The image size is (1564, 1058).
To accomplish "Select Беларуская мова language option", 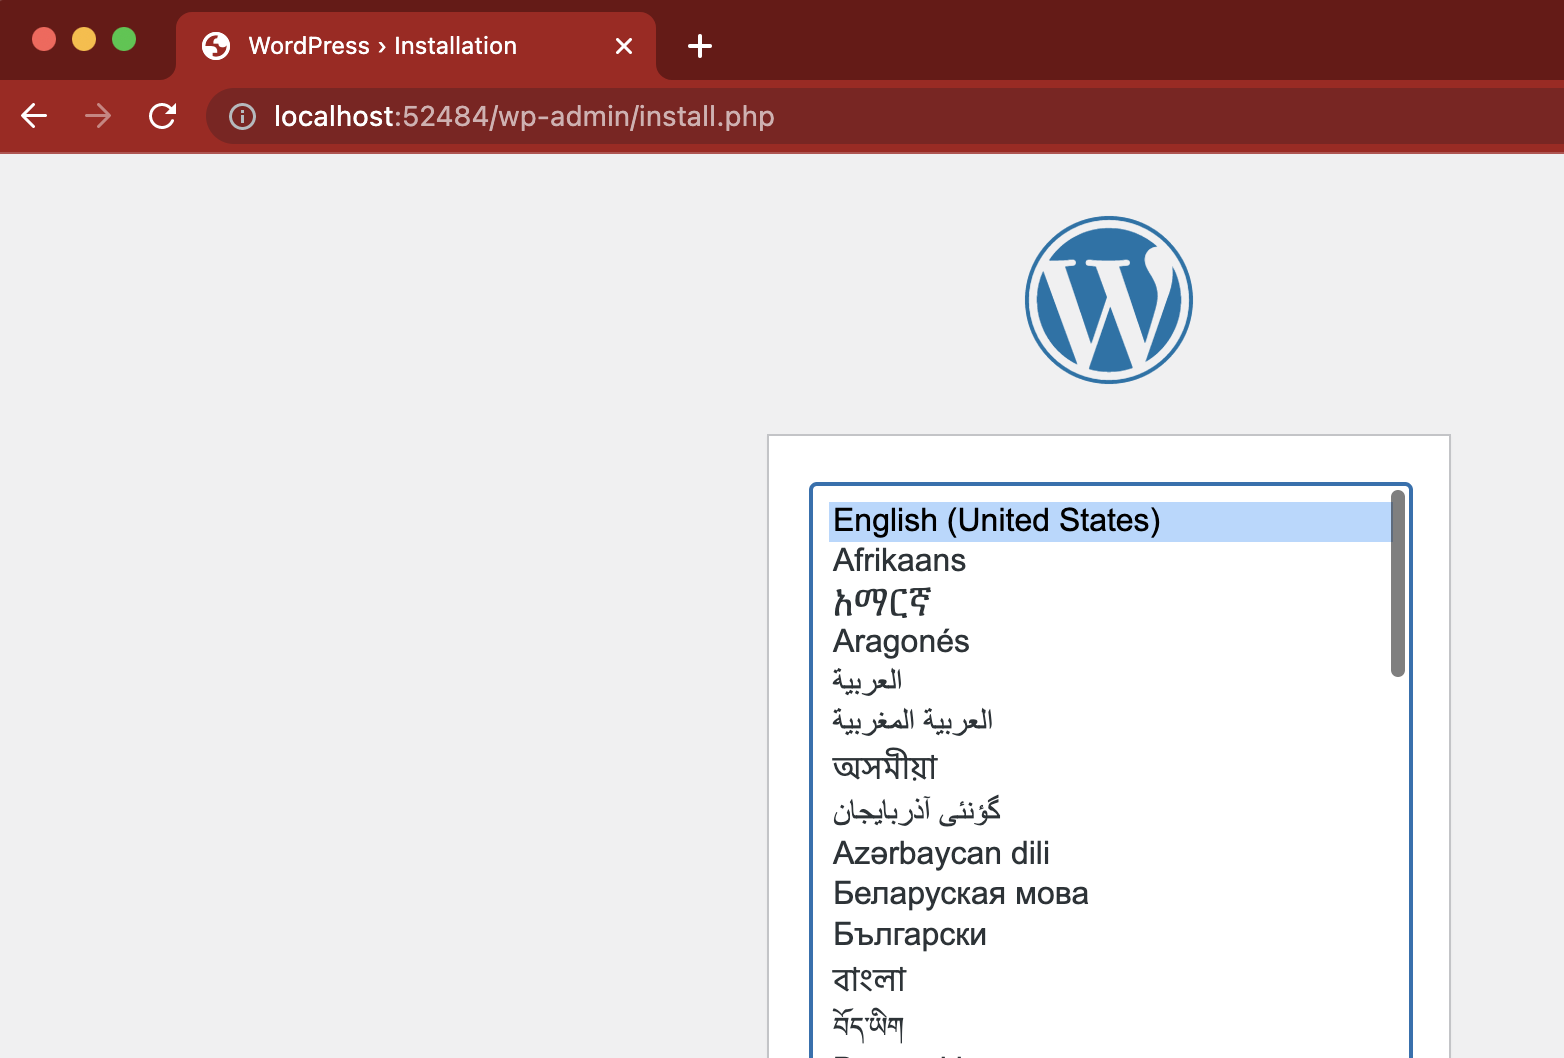I will click(x=1110, y=893).
